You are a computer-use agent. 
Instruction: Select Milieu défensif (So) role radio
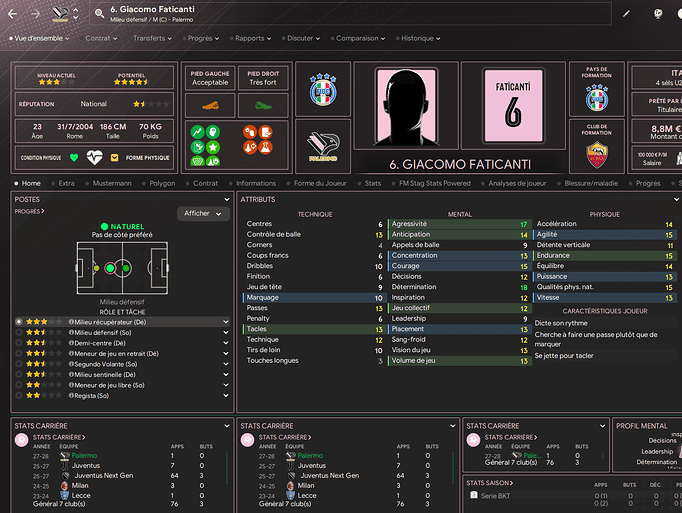[19, 332]
